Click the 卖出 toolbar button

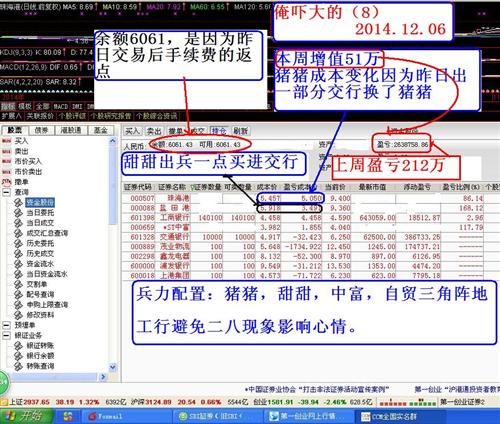click(154, 131)
